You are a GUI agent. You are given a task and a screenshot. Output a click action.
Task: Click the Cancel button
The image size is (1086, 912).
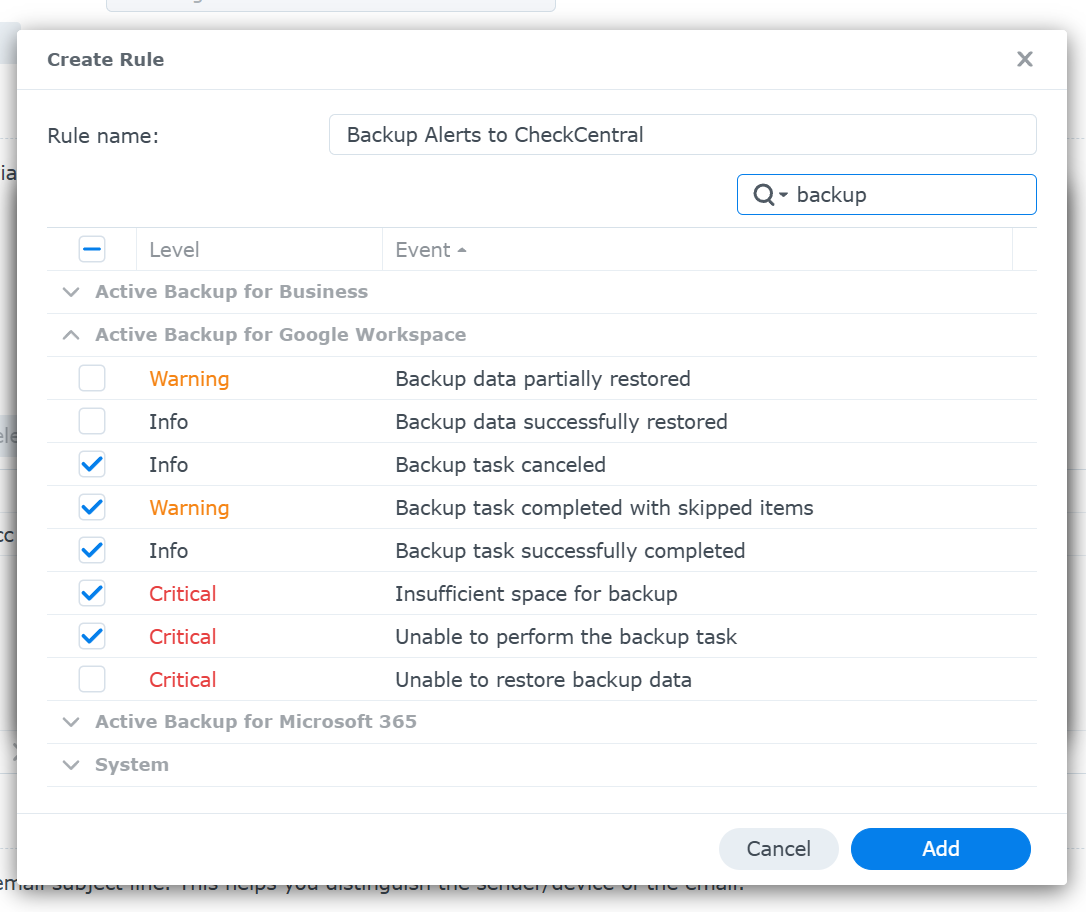pos(778,848)
